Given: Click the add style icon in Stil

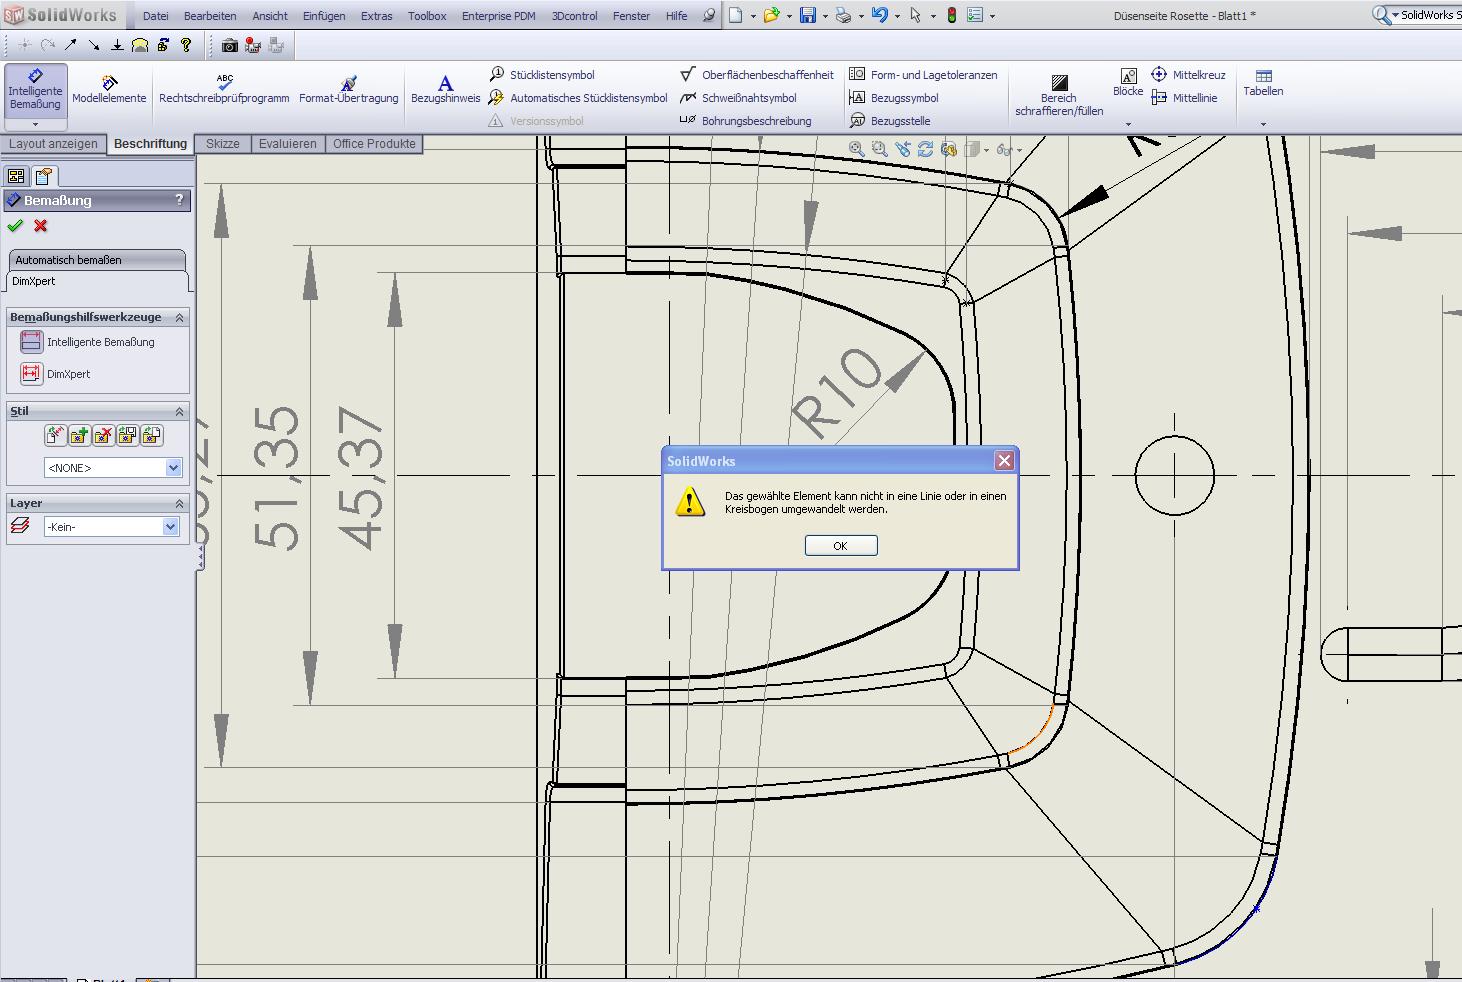Looking at the screenshot, I should coord(79,435).
